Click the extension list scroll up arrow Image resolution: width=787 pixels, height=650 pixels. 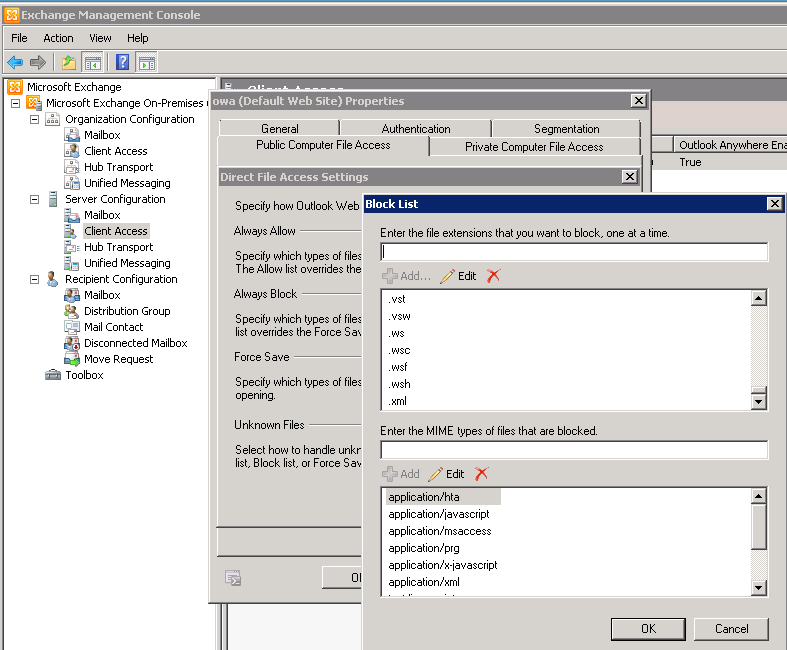[758, 298]
